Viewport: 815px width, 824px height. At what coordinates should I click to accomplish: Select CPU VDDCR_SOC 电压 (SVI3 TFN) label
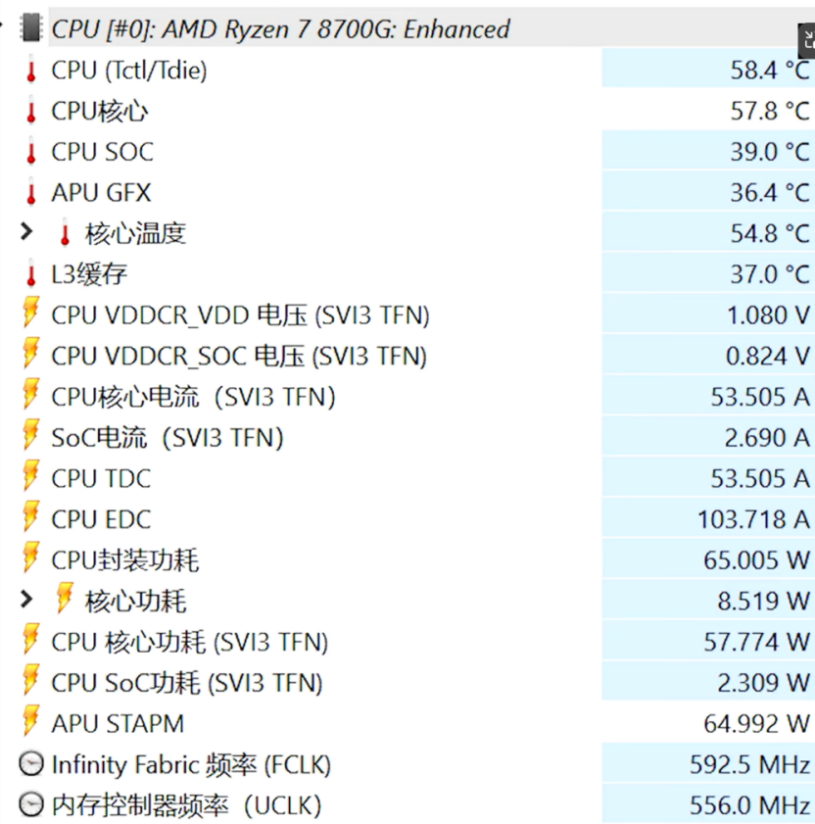pos(239,356)
